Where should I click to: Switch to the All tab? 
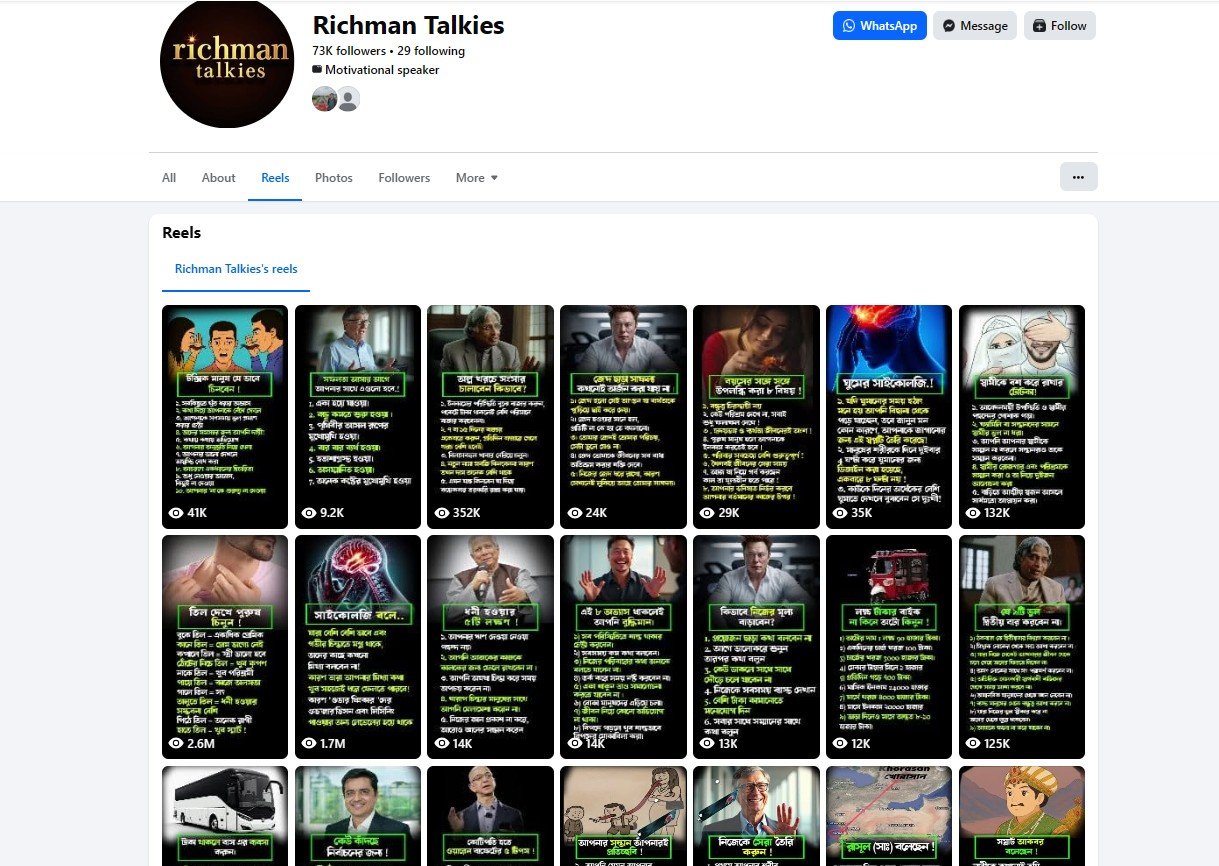coord(169,178)
